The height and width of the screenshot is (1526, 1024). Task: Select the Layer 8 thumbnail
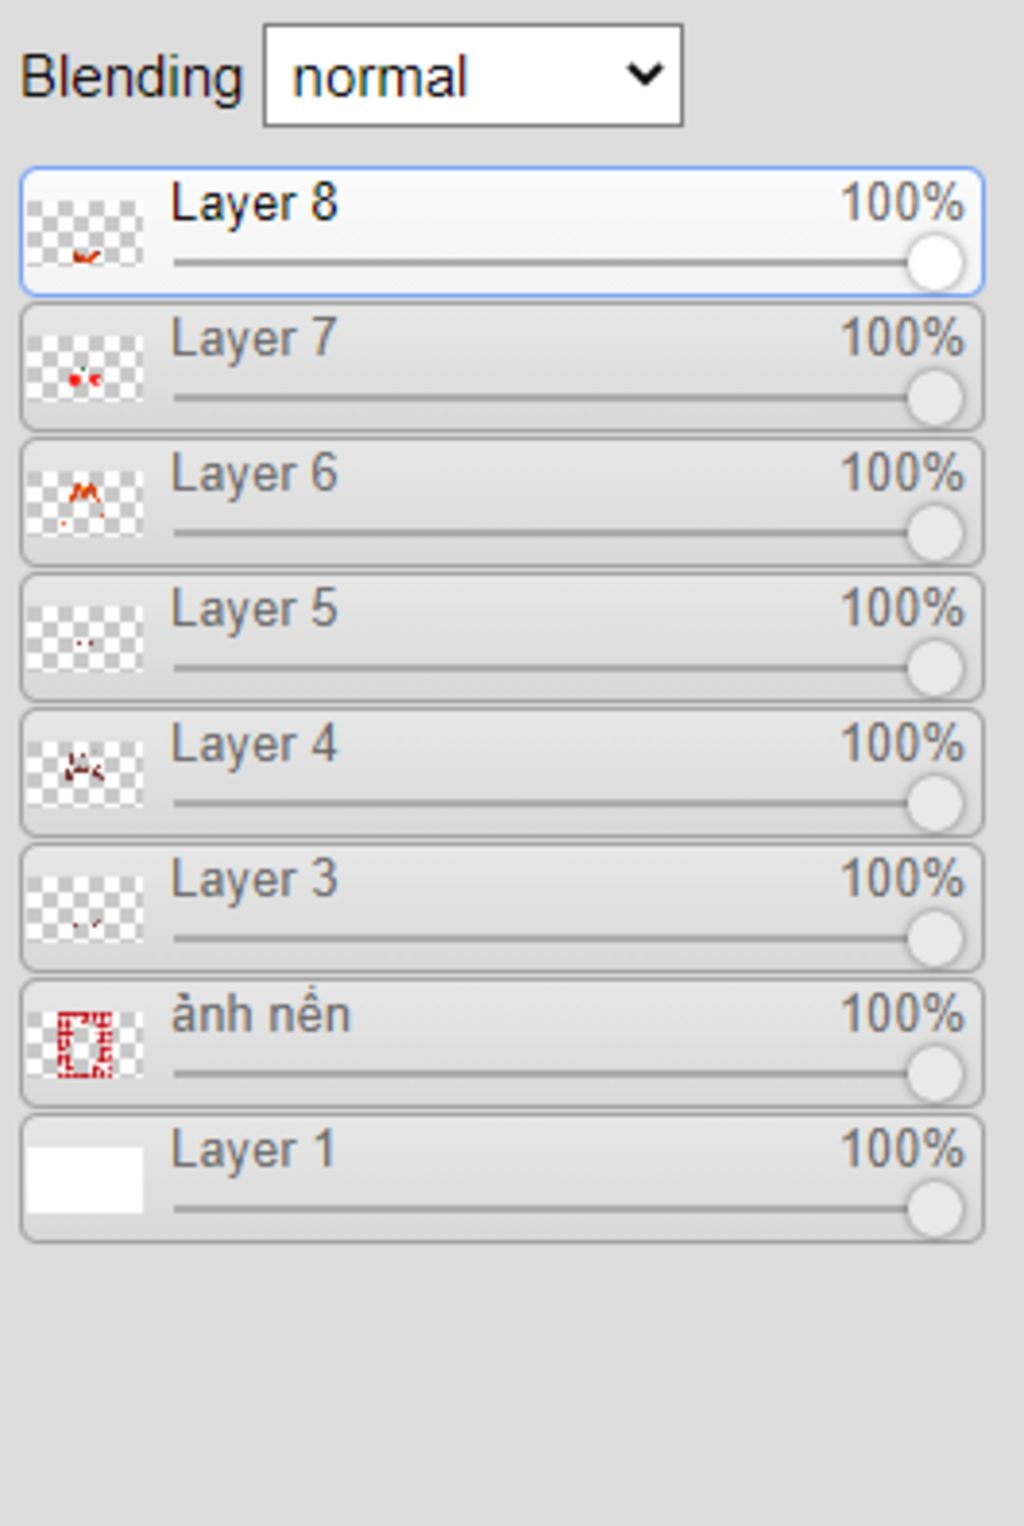(x=85, y=233)
